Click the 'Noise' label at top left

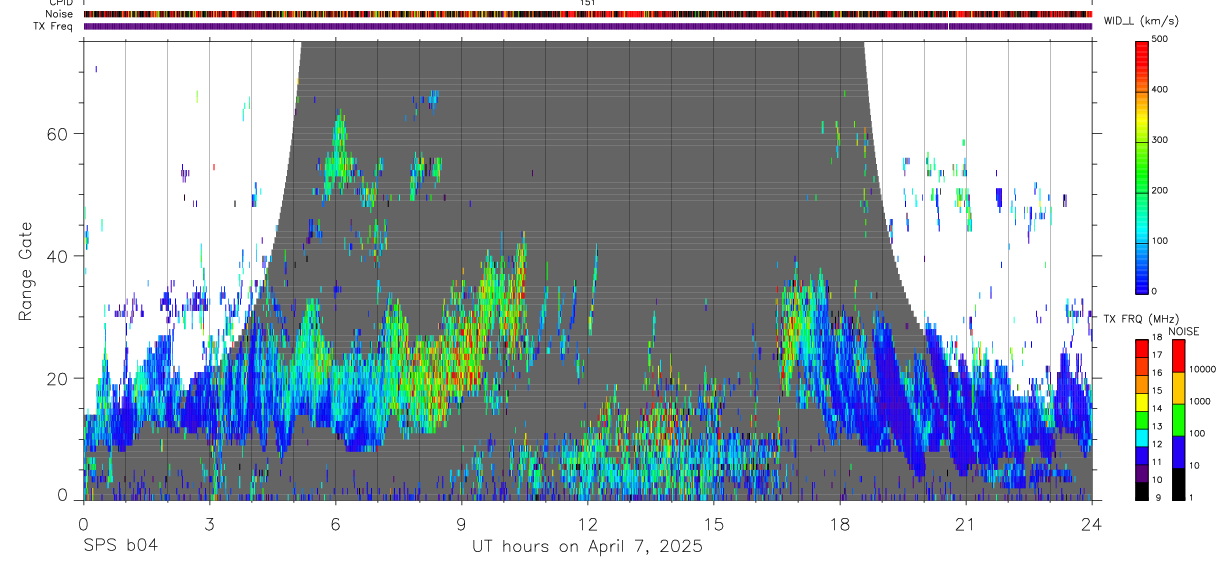(59, 15)
